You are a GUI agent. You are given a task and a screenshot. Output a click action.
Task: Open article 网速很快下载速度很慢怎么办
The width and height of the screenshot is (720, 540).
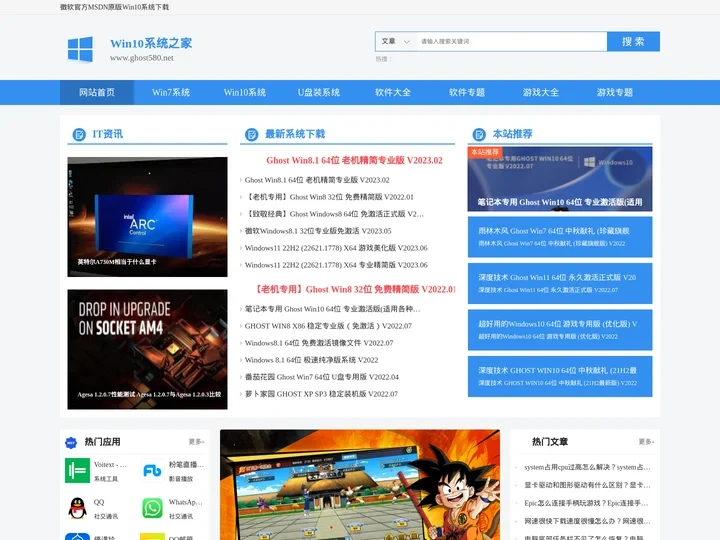click(x=587, y=521)
